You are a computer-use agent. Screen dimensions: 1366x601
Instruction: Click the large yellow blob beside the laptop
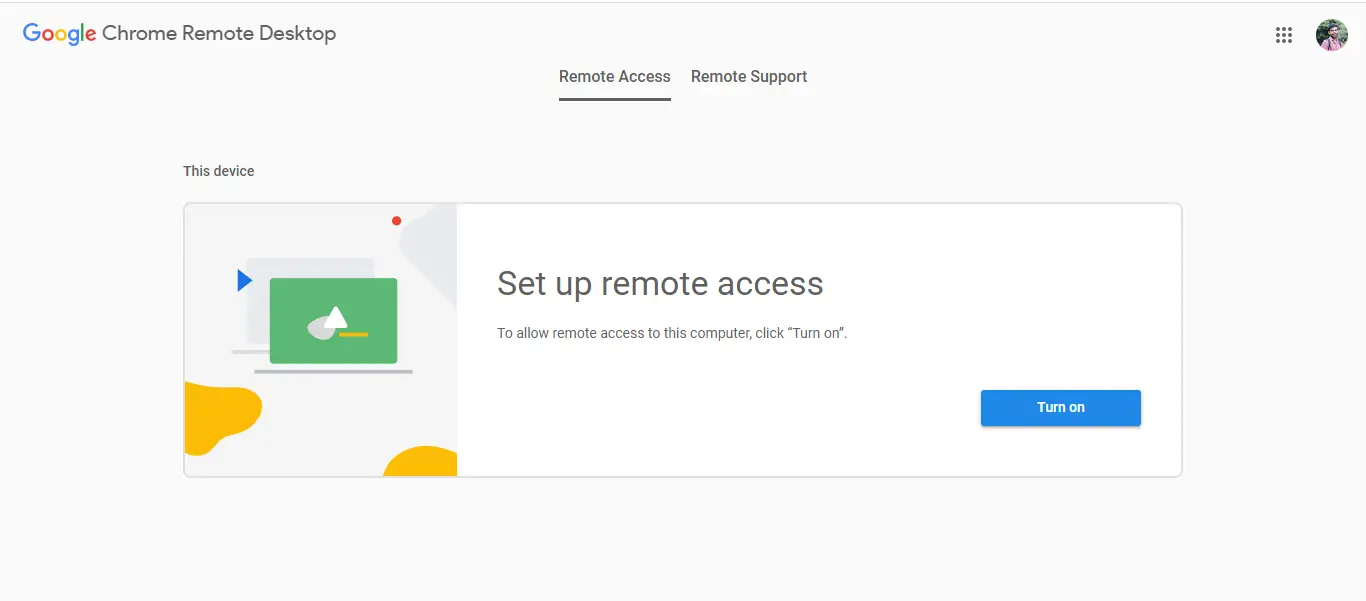tap(220, 418)
